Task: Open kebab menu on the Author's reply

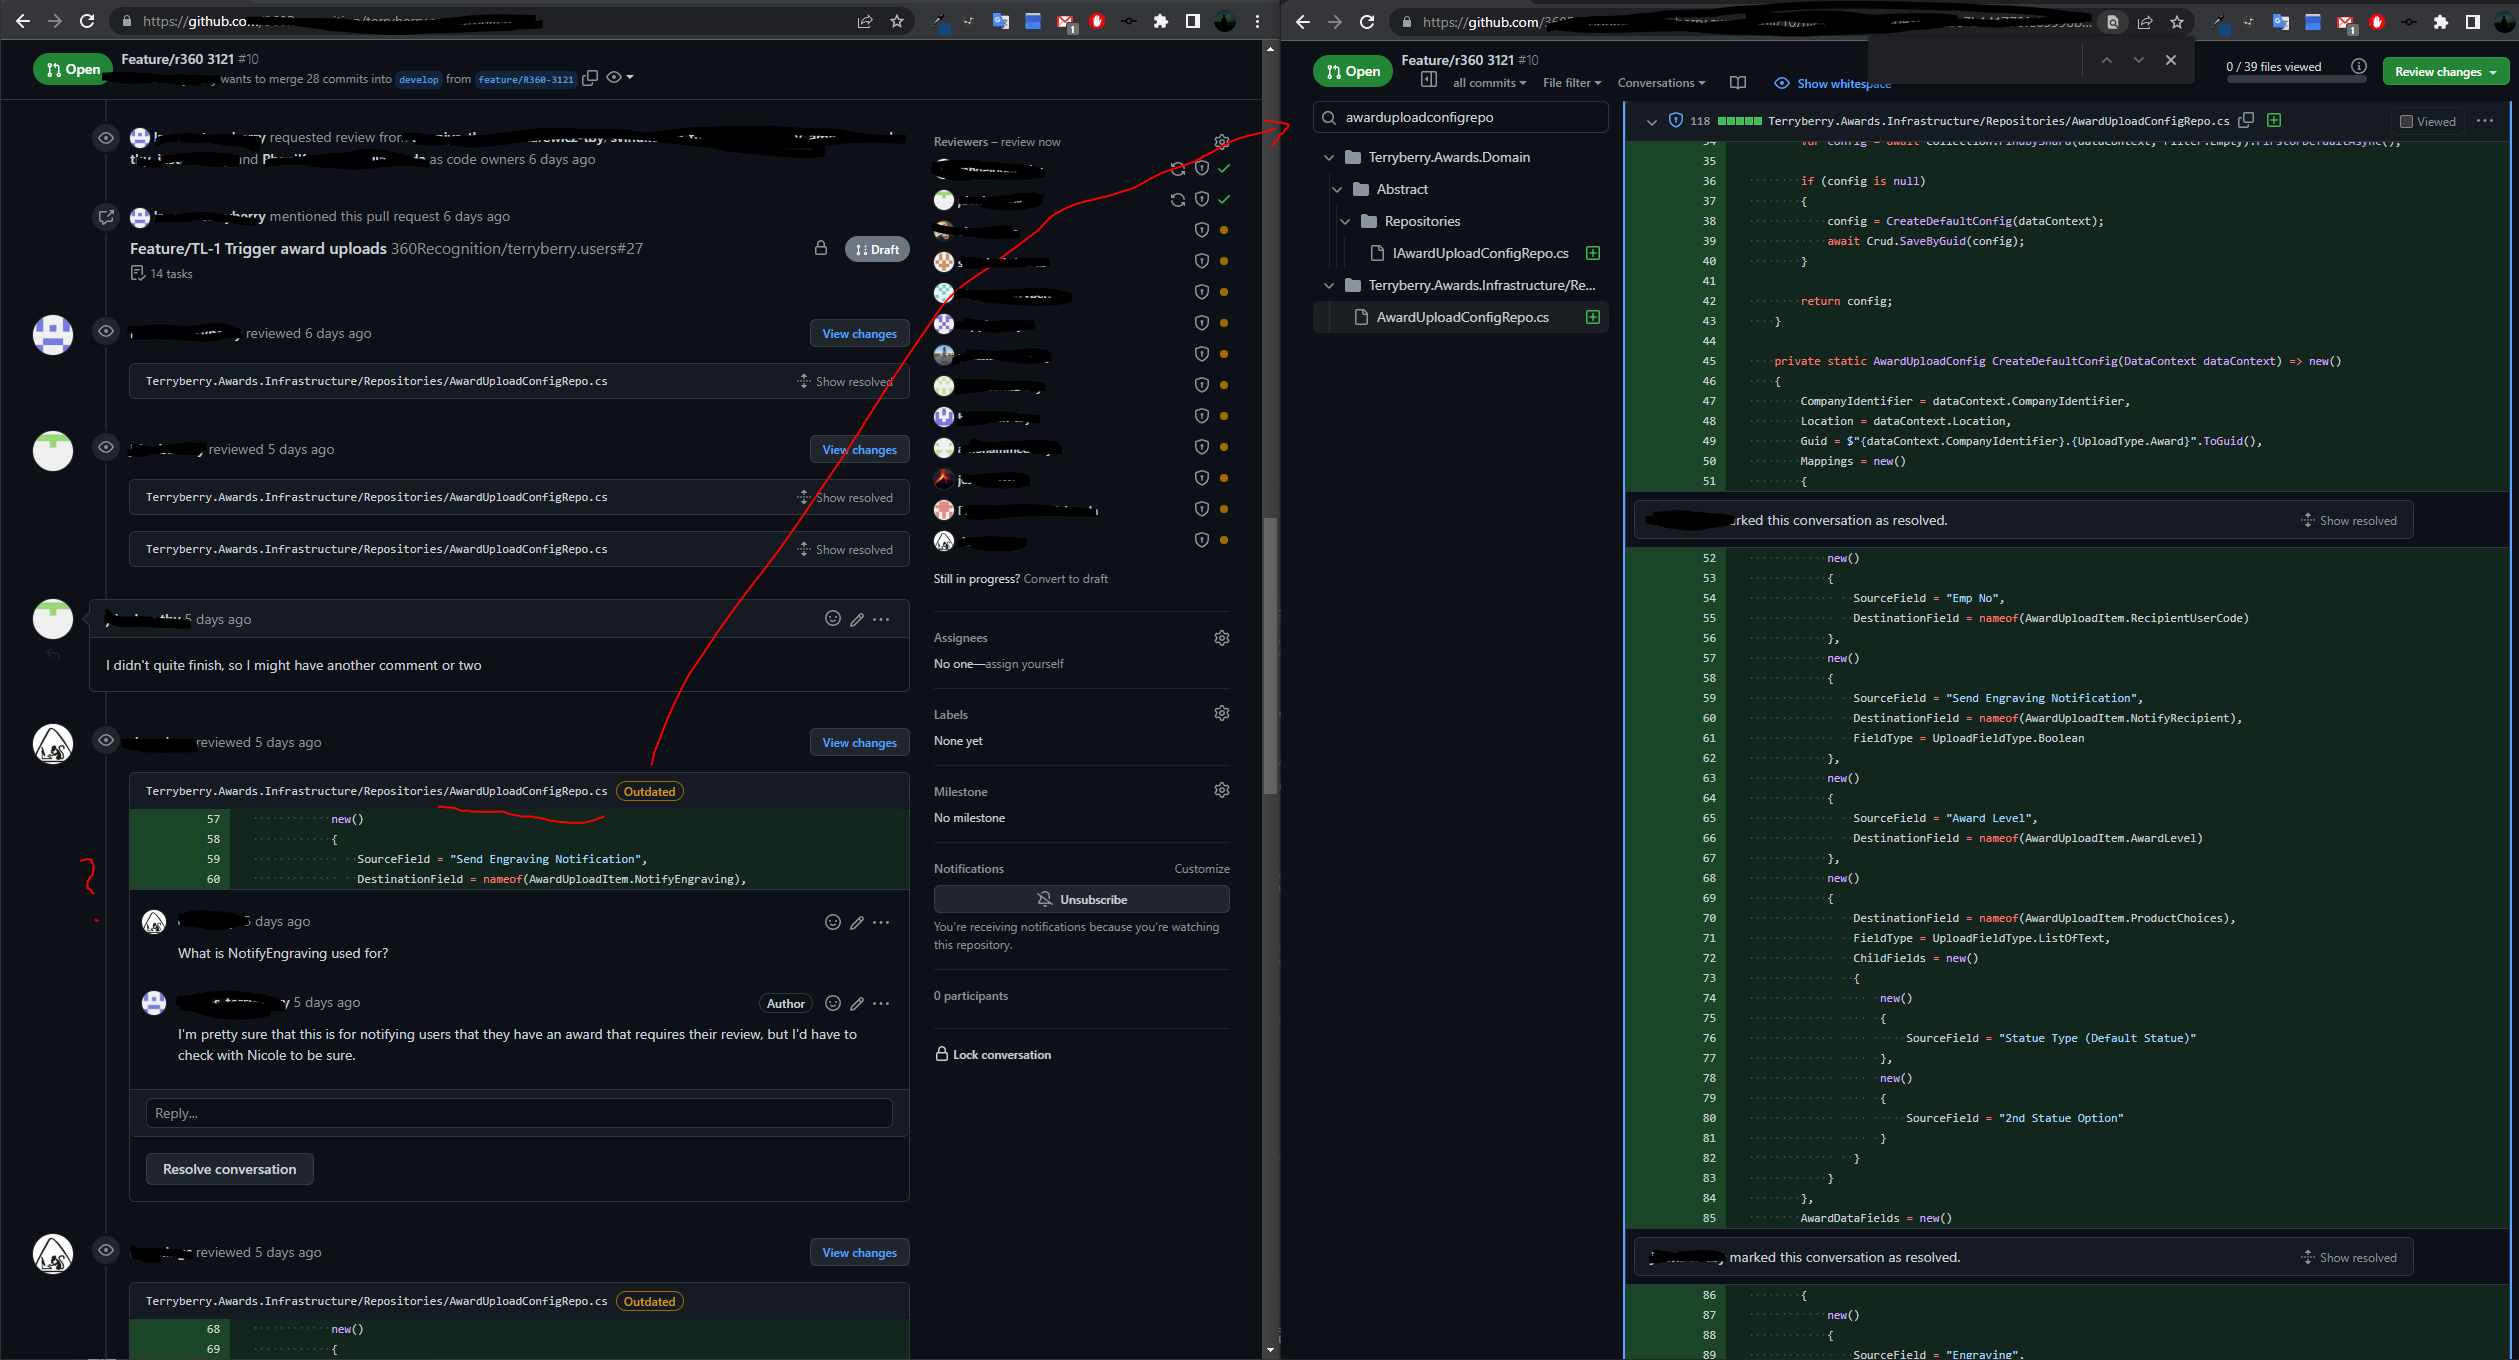Action: pos(881,1004)
